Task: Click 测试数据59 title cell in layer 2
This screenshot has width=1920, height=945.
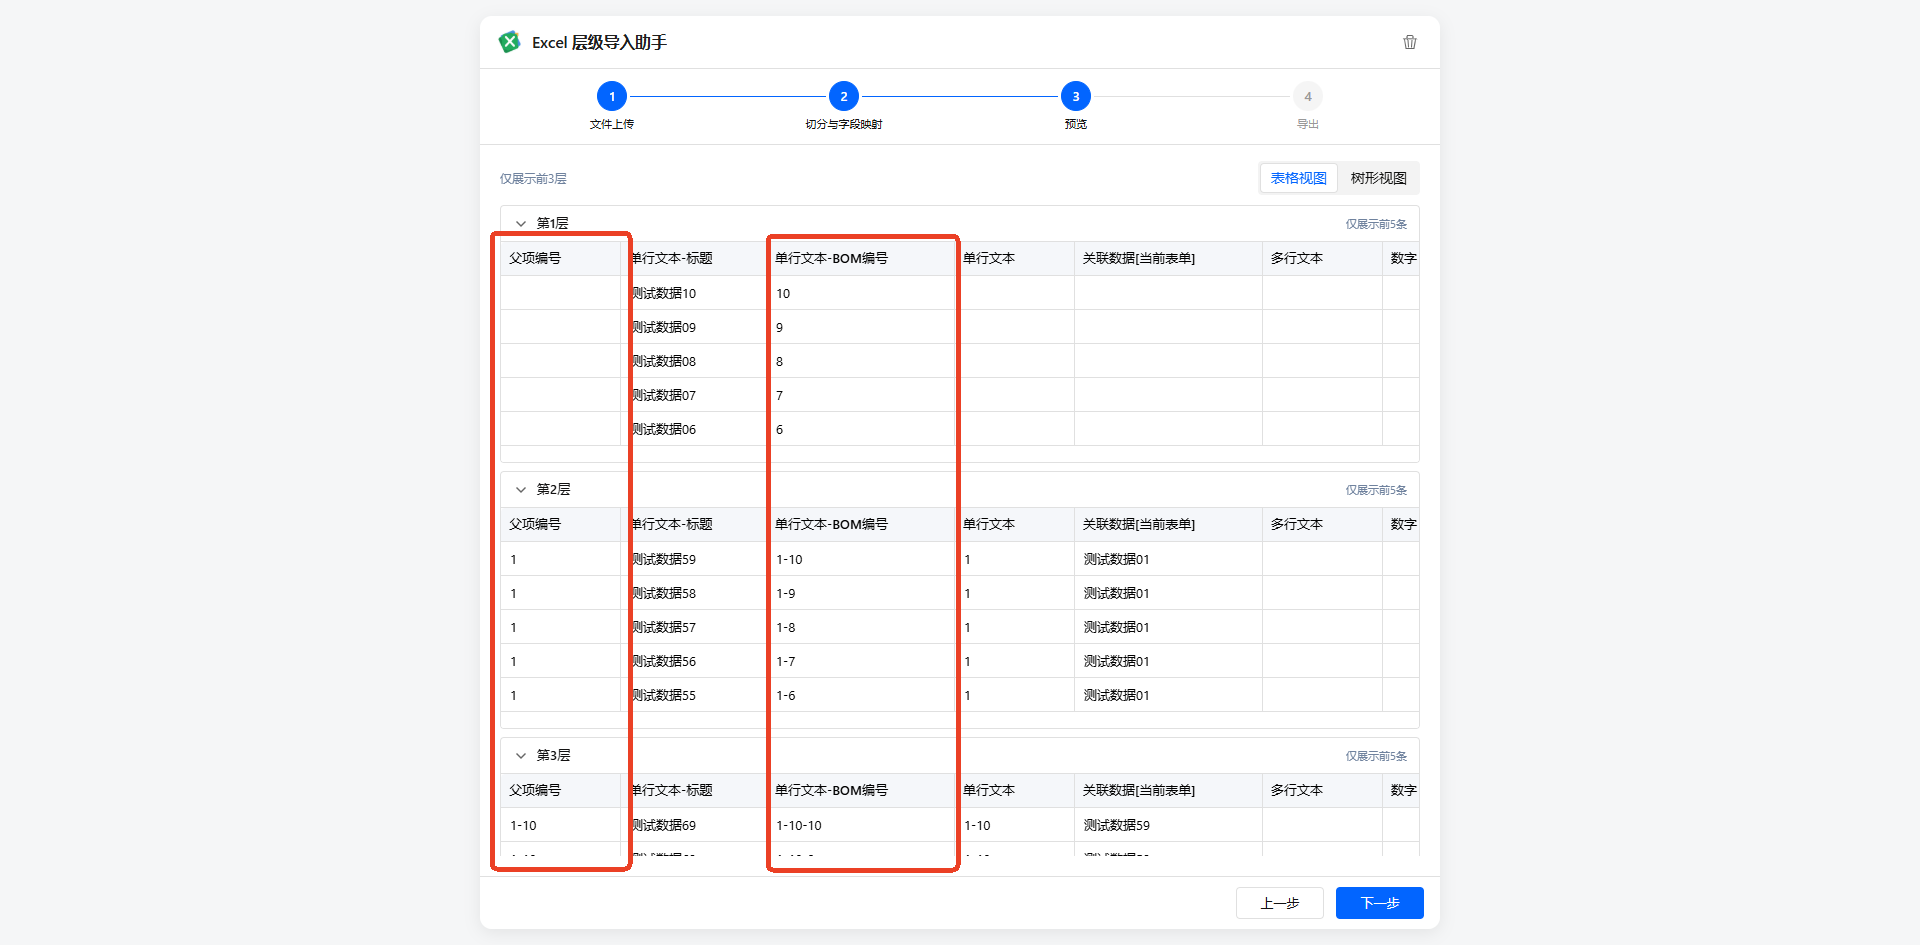Action: tap(694, 559)
